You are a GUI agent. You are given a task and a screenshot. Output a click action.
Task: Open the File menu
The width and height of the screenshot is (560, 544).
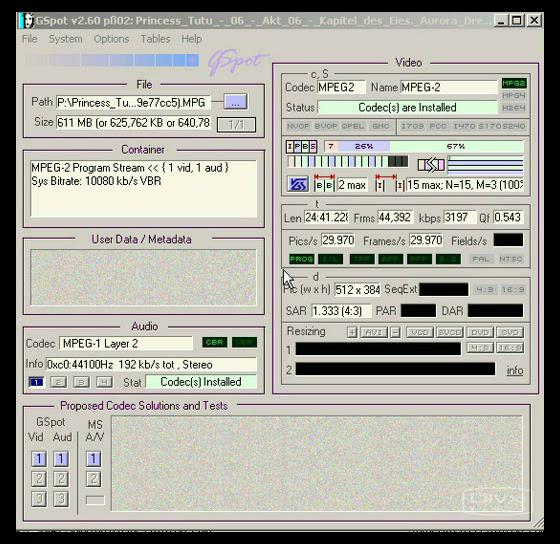click(x=29, y=39)
